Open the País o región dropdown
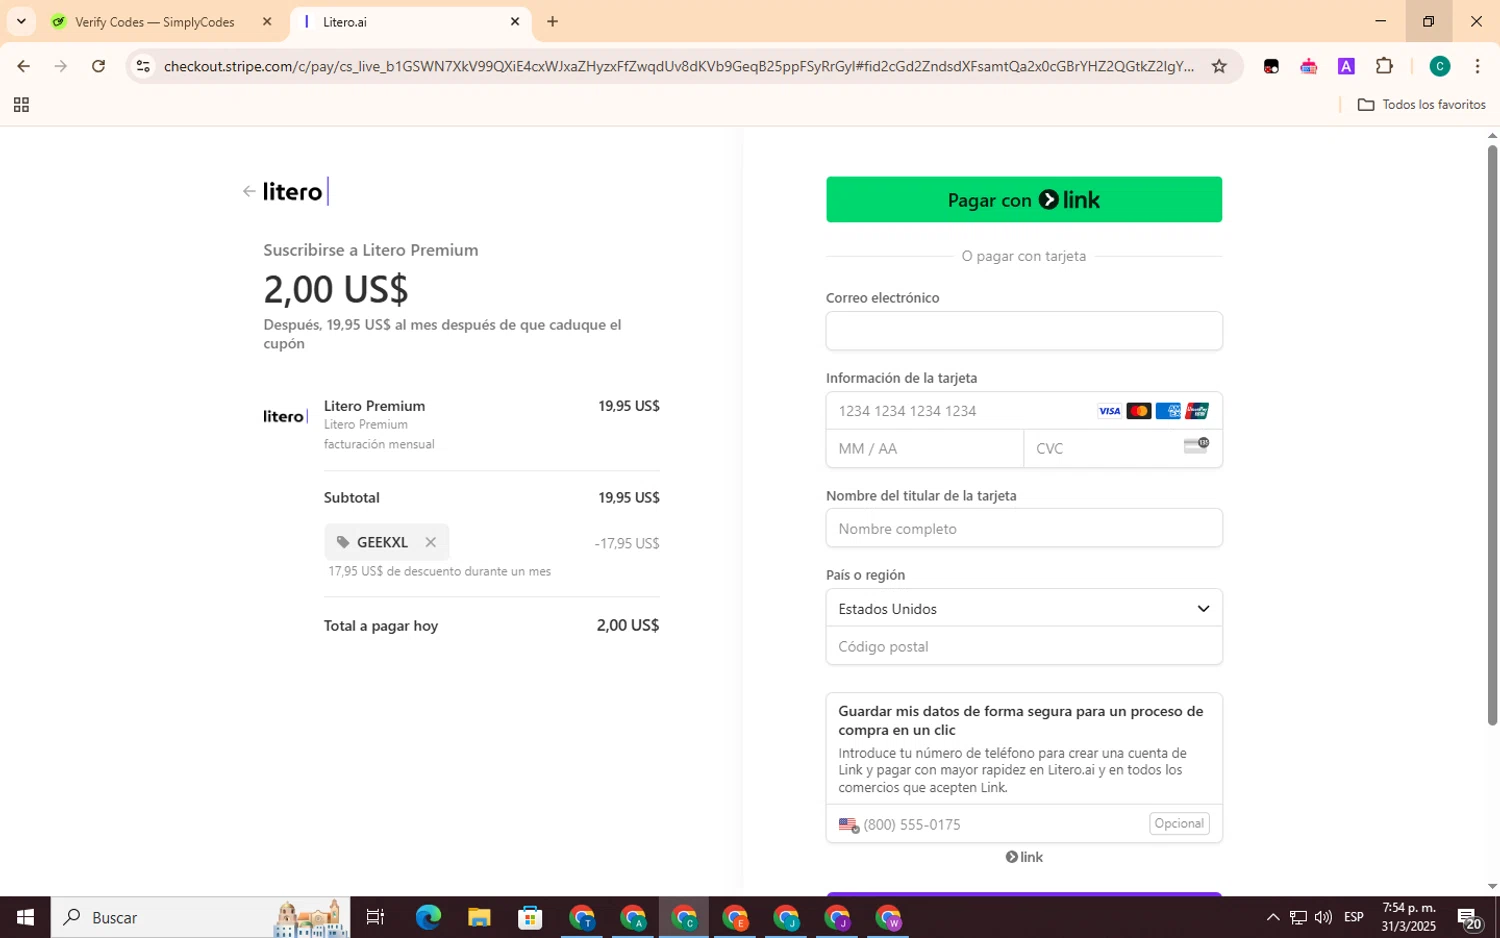 1024,608
